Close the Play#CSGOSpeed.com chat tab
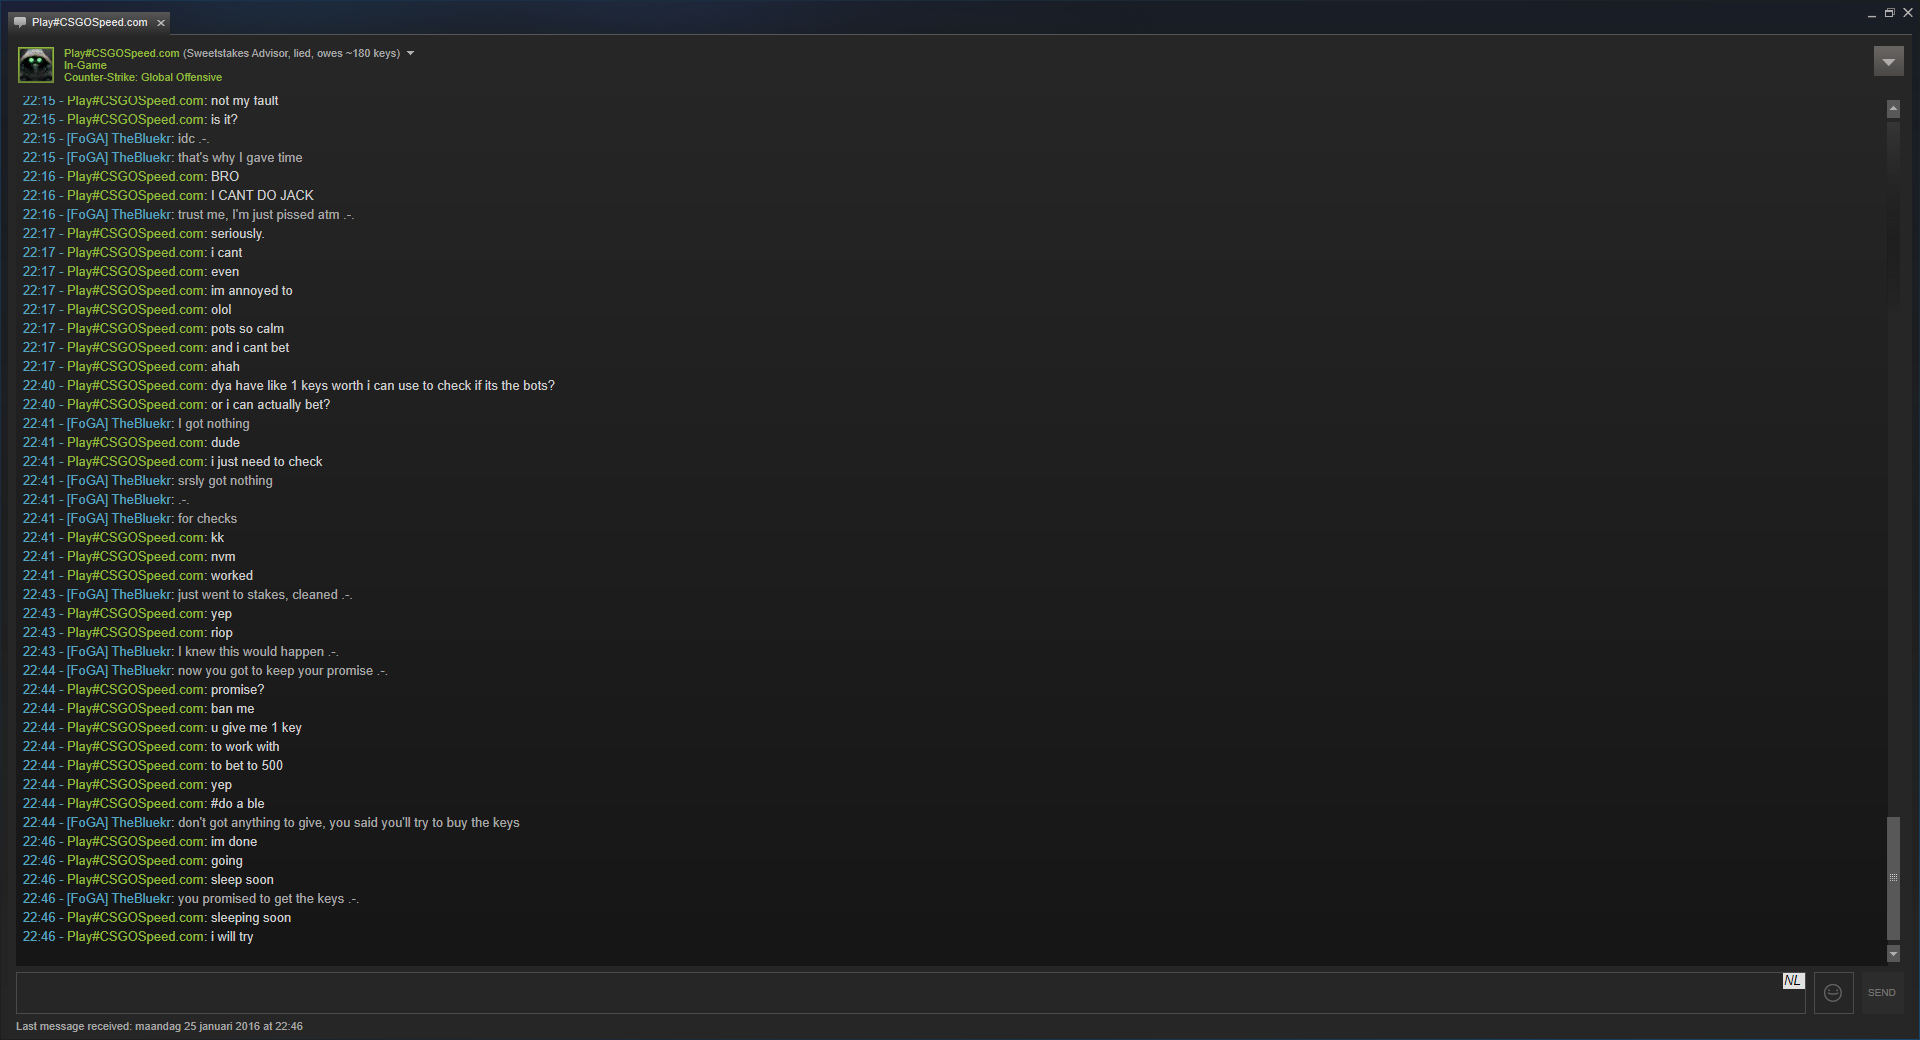Image resolution: width=1920 pixels, height=1040 pixels. pos(161,22)
